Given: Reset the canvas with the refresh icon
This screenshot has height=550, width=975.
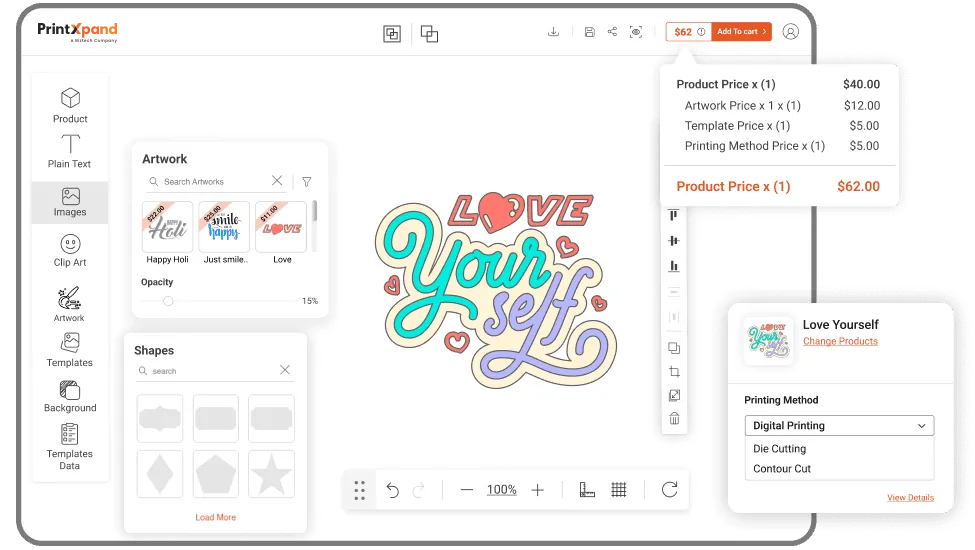Looking at the screenshot, I should pyautogui.click(x=670, y=490).
